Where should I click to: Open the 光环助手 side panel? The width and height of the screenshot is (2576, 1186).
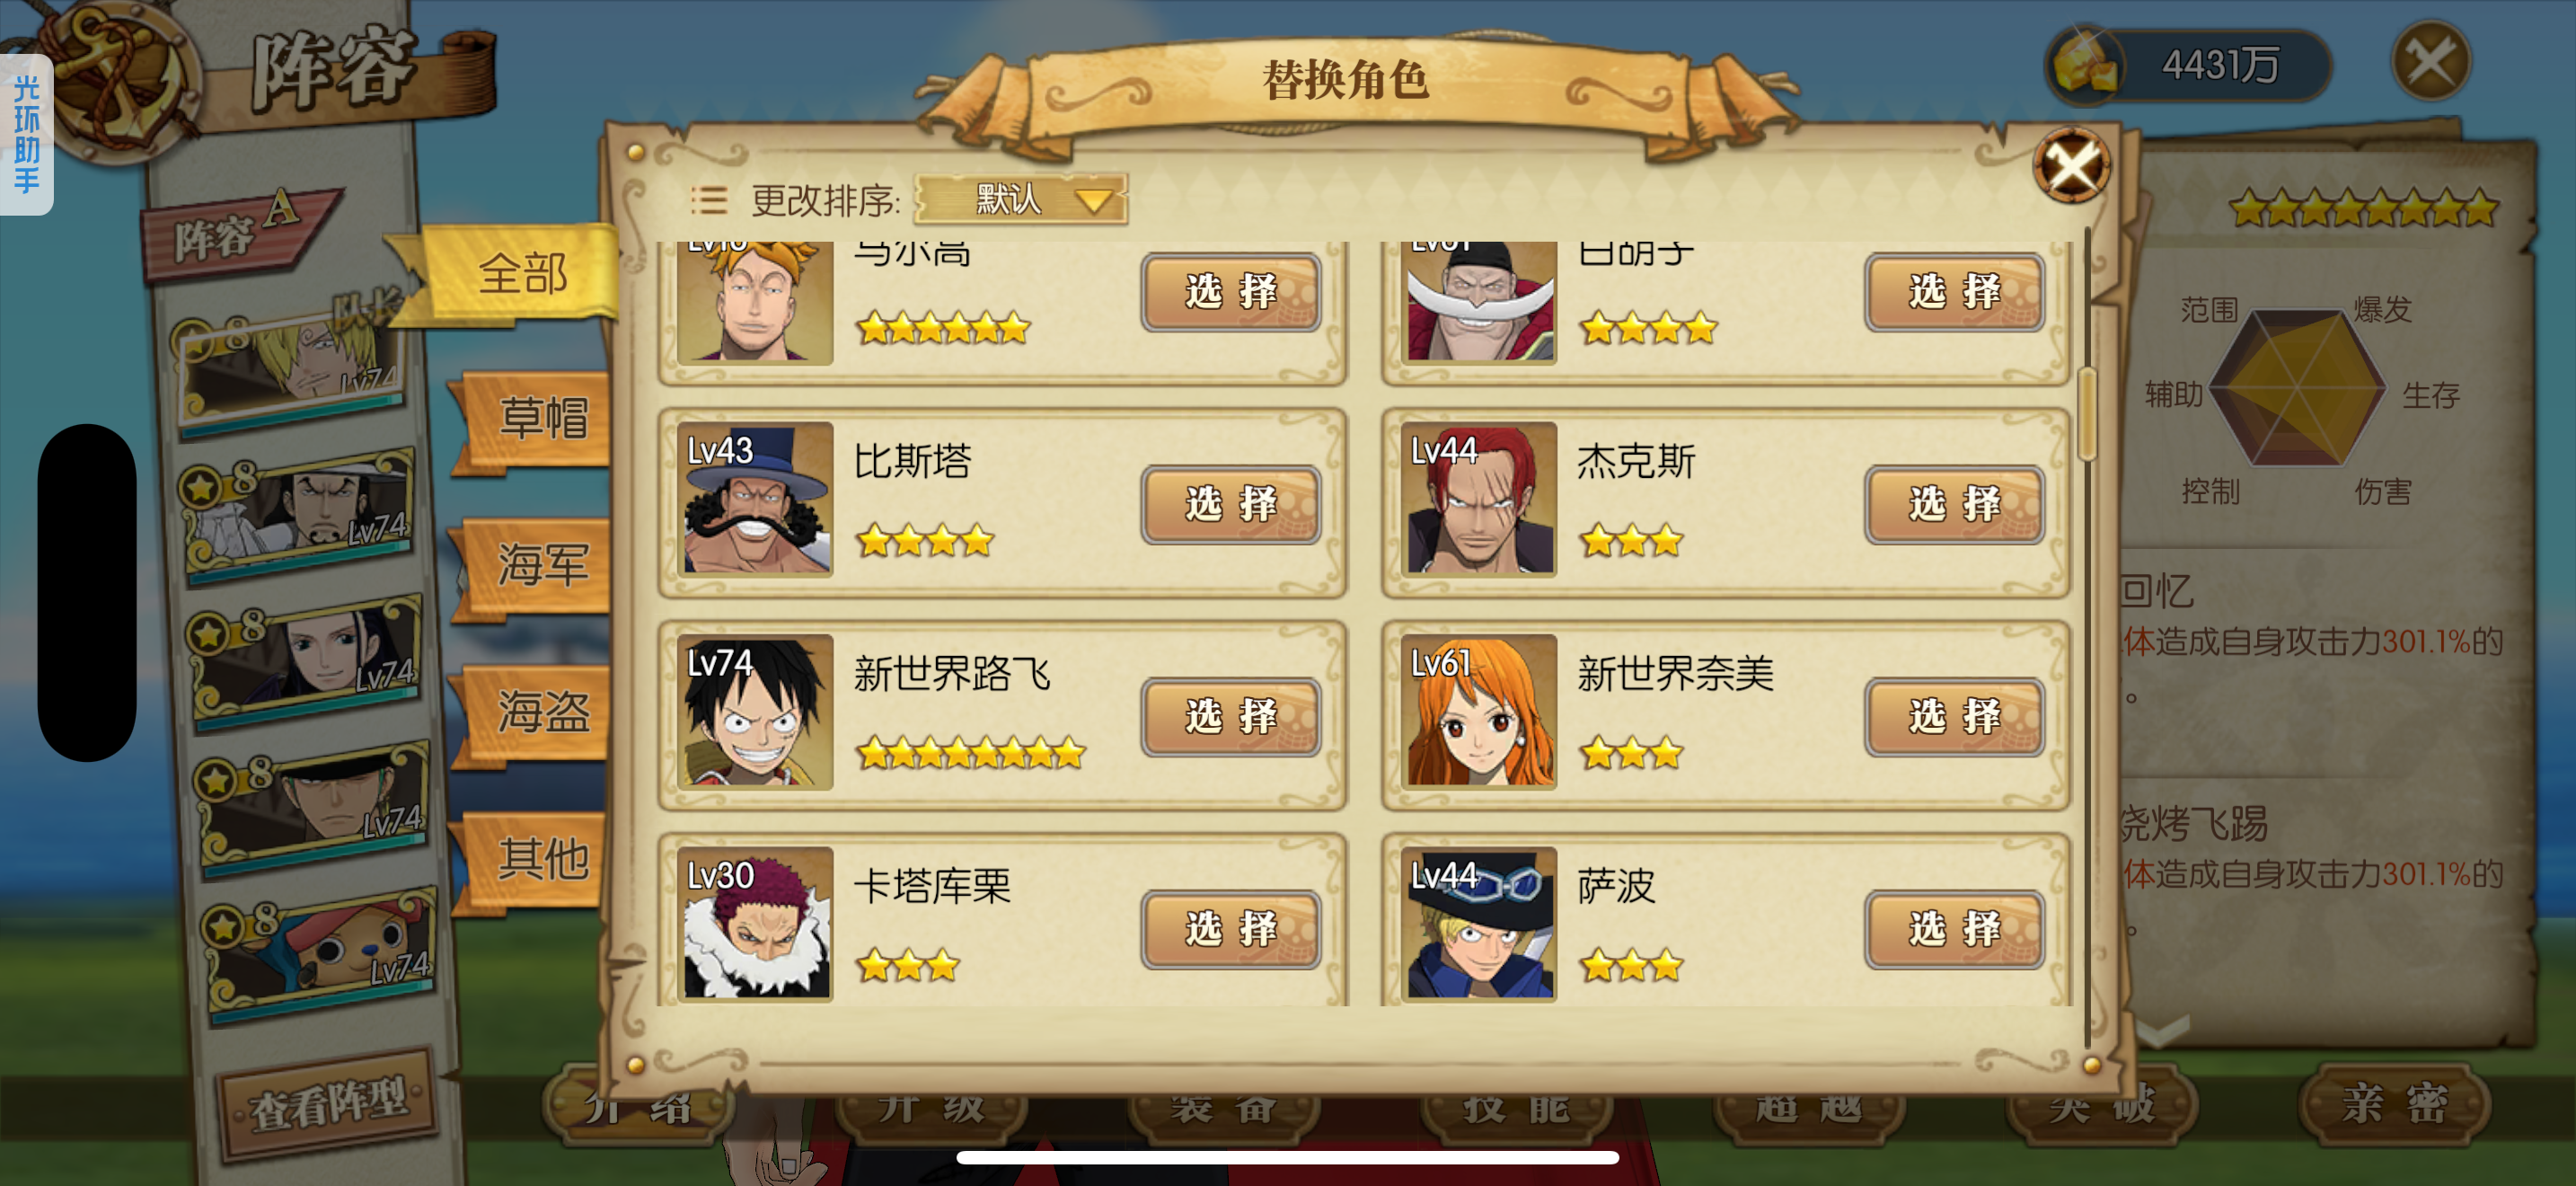(x=26, y=134)
